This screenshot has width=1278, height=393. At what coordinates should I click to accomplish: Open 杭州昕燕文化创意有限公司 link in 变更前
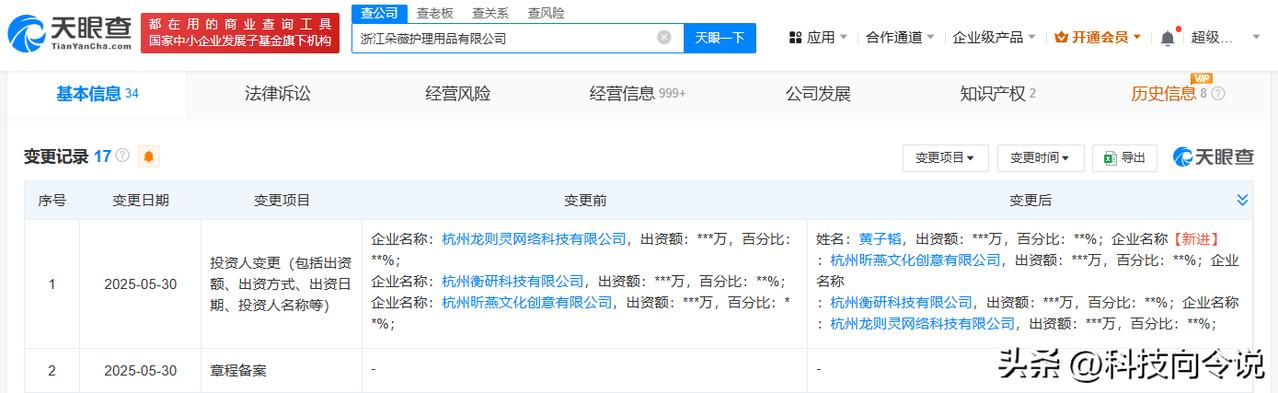pos(527,302)
